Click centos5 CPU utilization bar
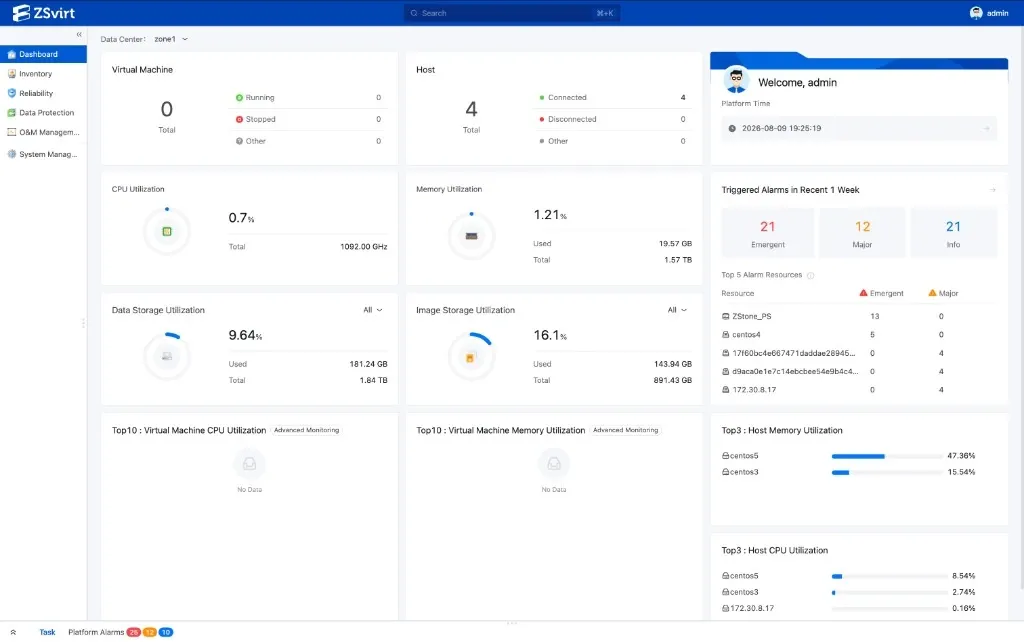This screenshot has width=1024, height=642. (889, 576)
